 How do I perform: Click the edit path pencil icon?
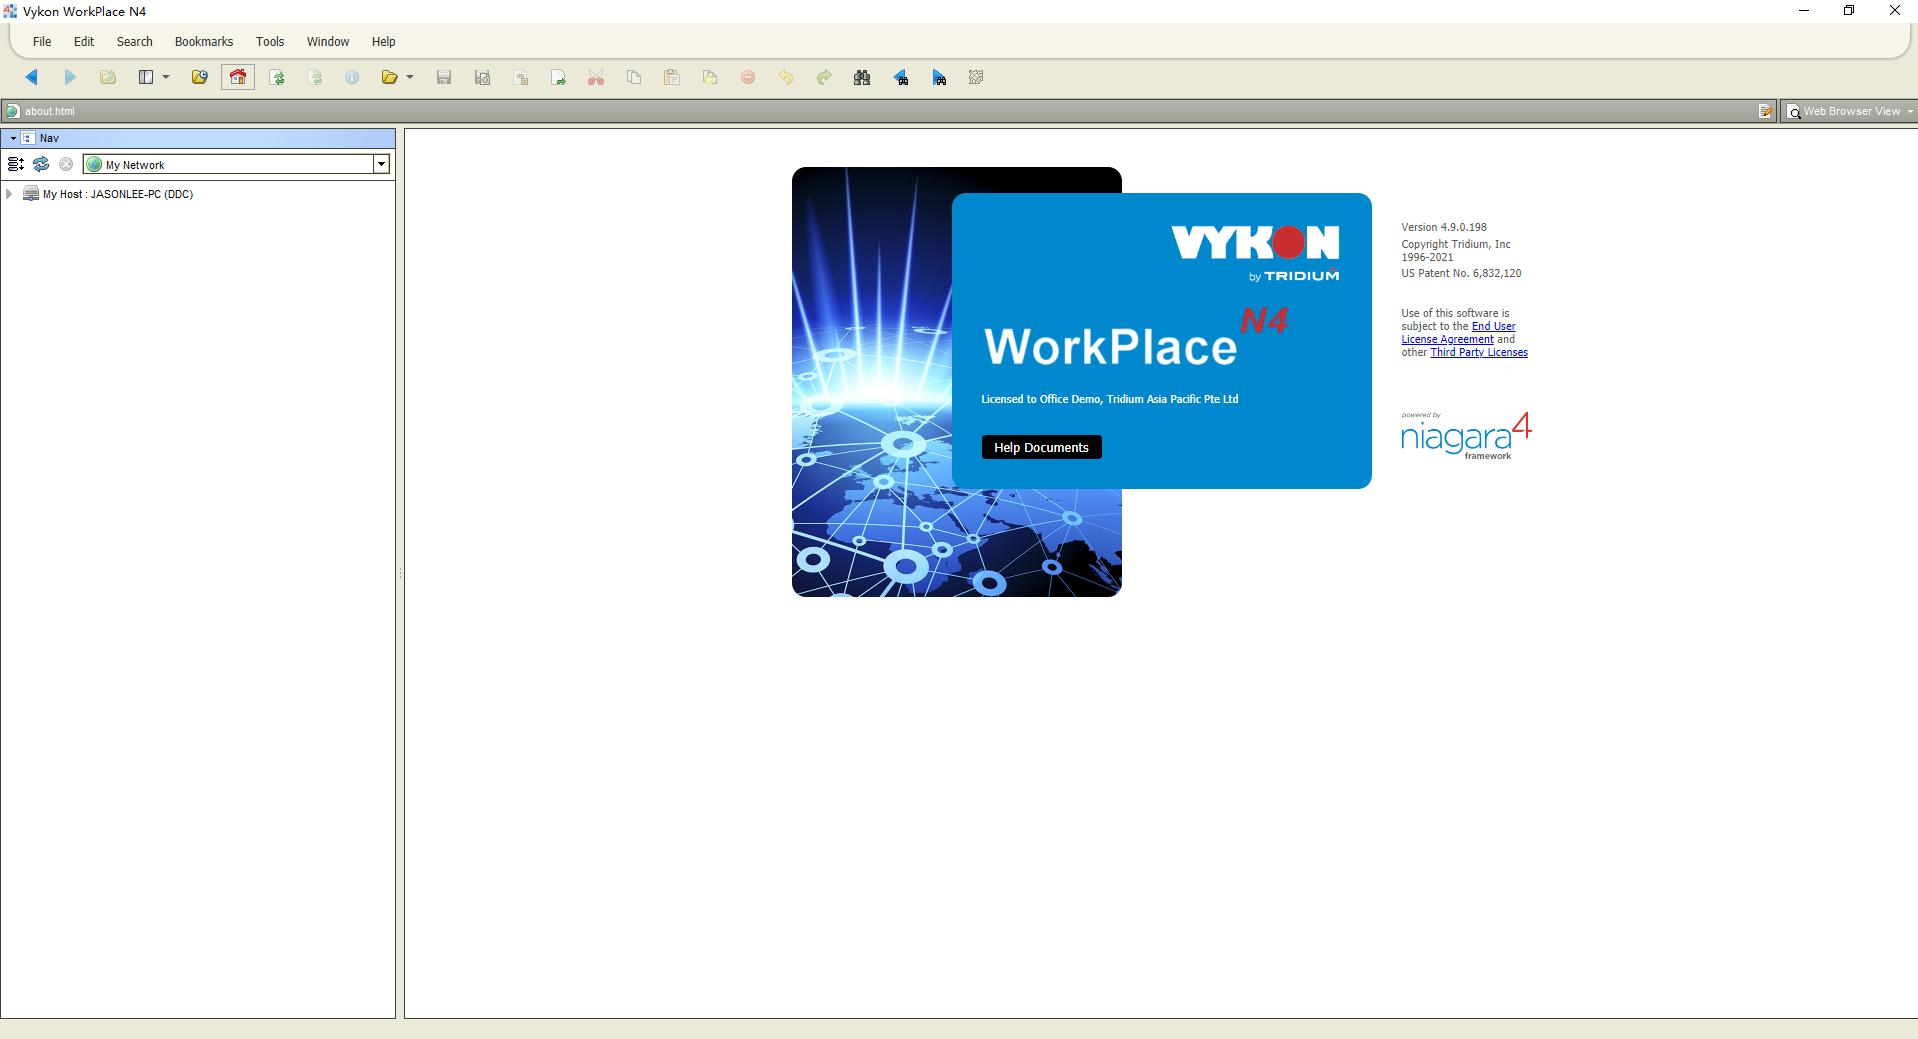click(1766, 111)
